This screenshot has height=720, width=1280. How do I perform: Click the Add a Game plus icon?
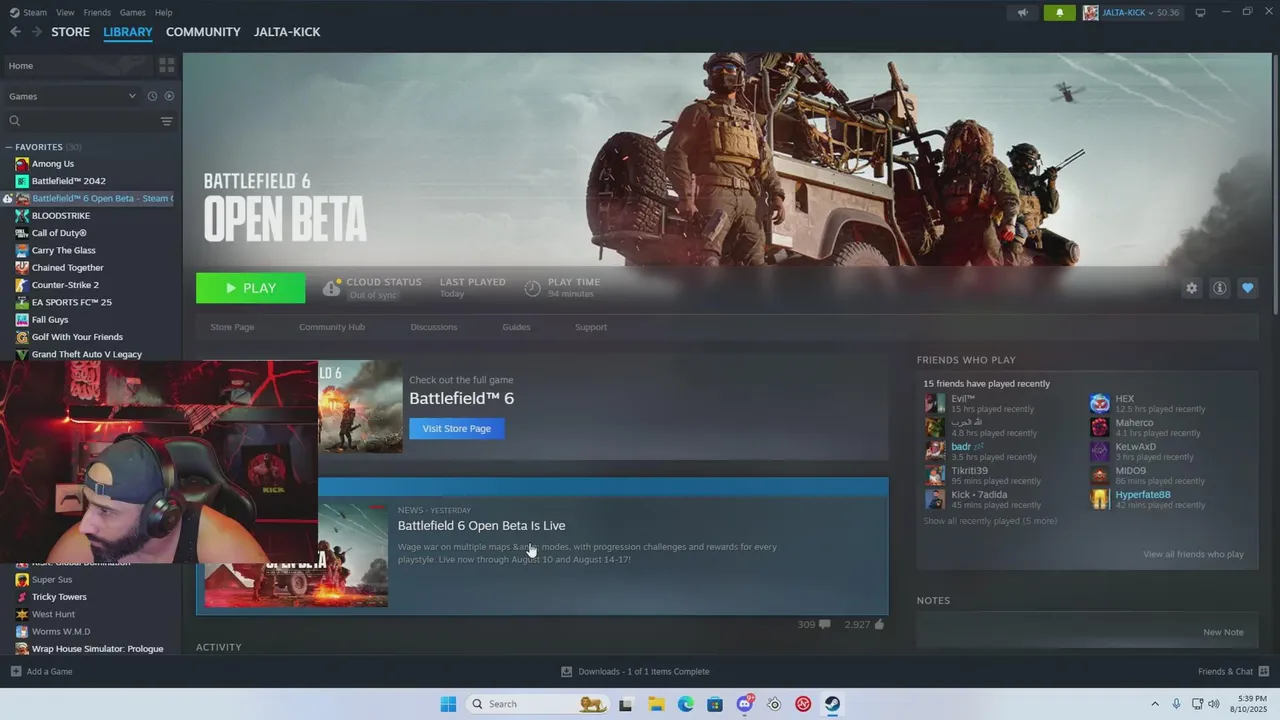[15, 671]
